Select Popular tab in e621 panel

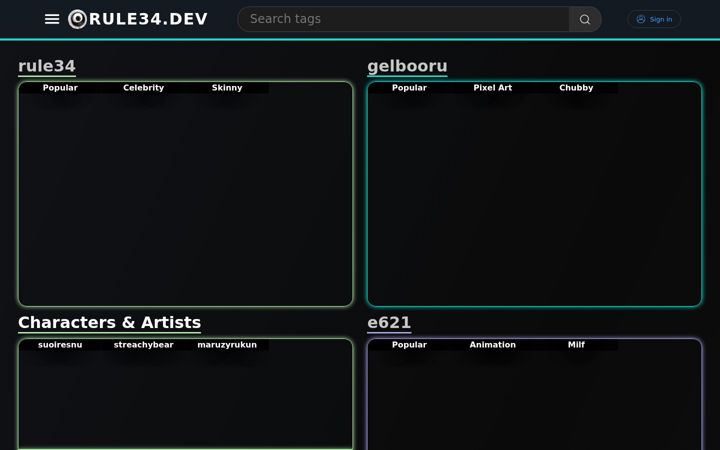(x=409, y=345)
